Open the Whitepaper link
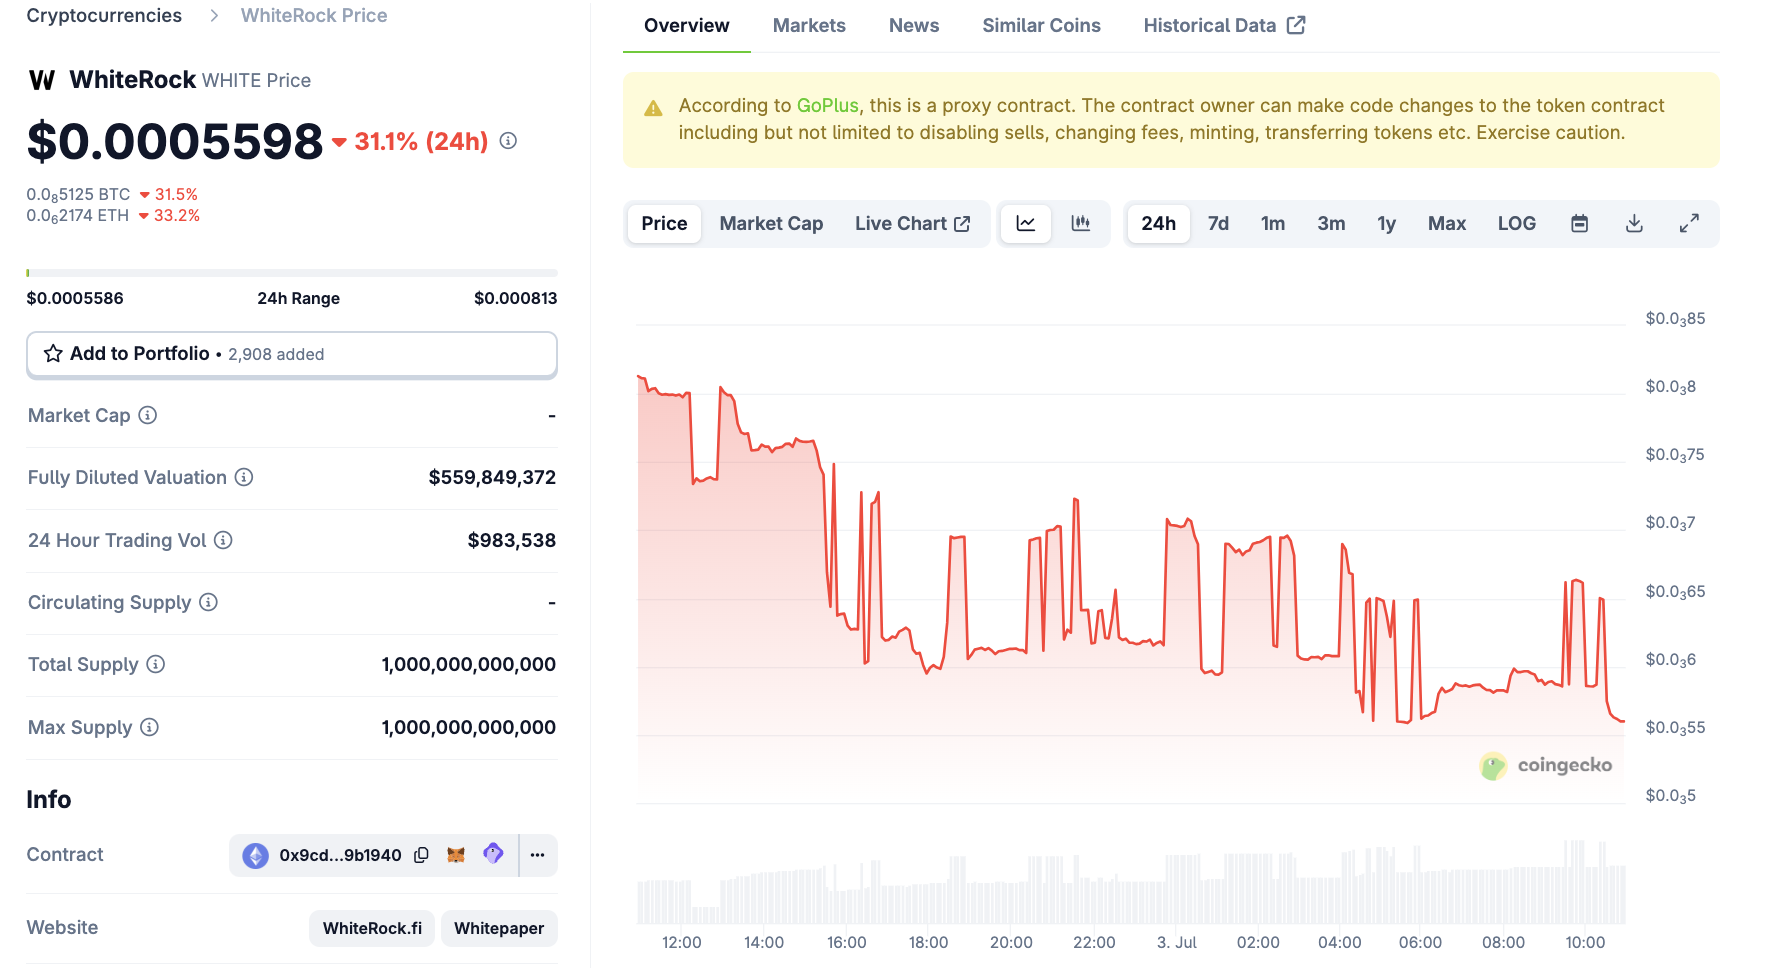Image resolution: width=1766 pixels, height=968 pixels. [x=499, y=928]
